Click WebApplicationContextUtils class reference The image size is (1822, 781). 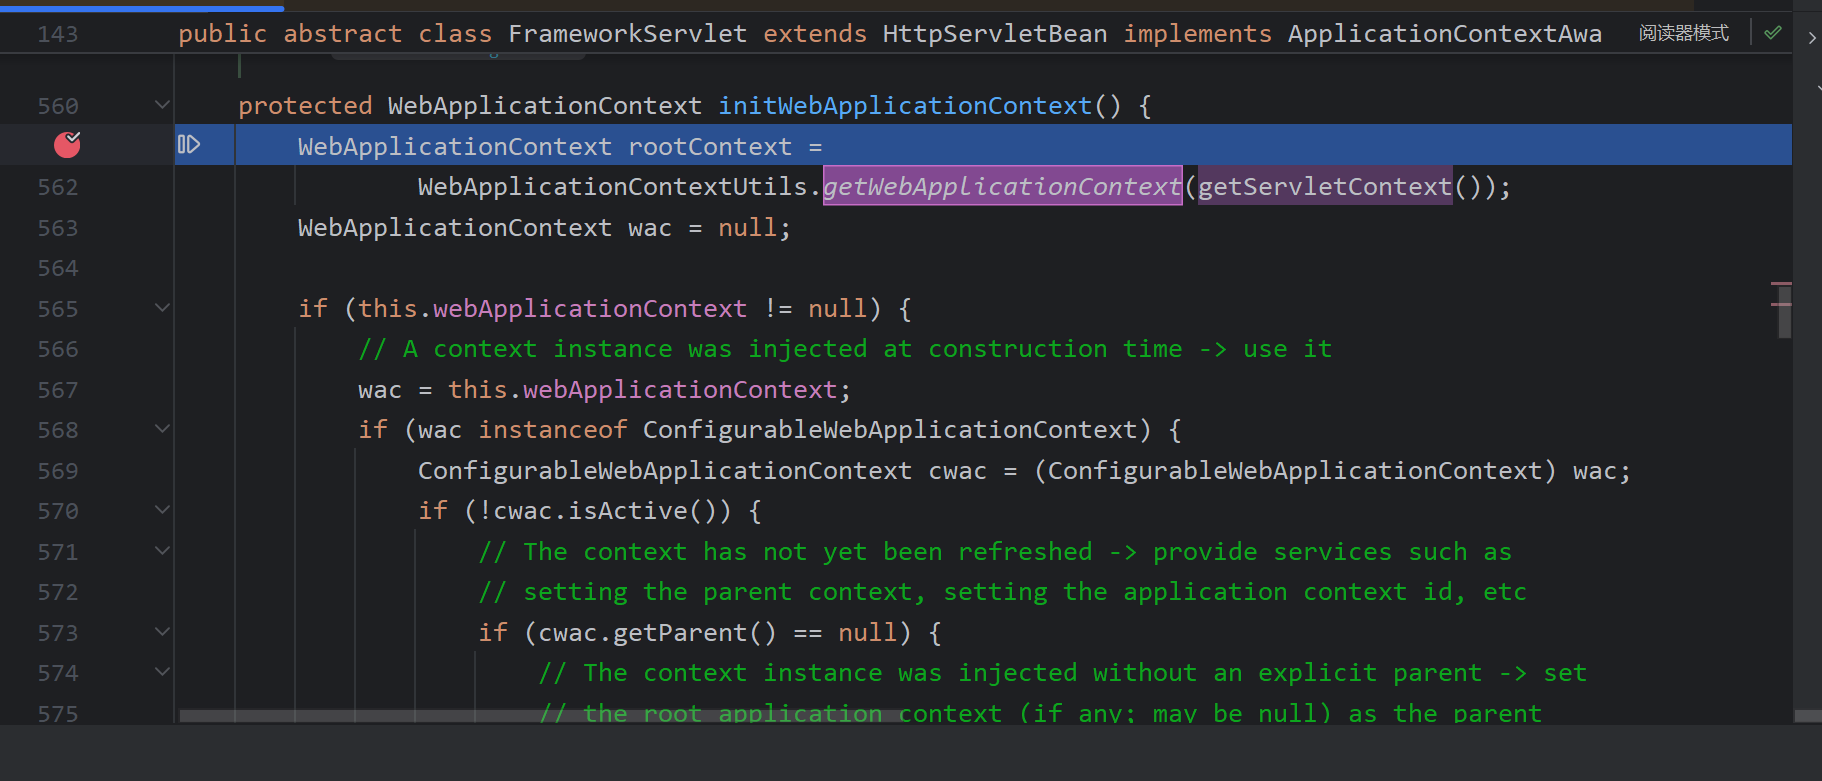click(x=612, y=187)
